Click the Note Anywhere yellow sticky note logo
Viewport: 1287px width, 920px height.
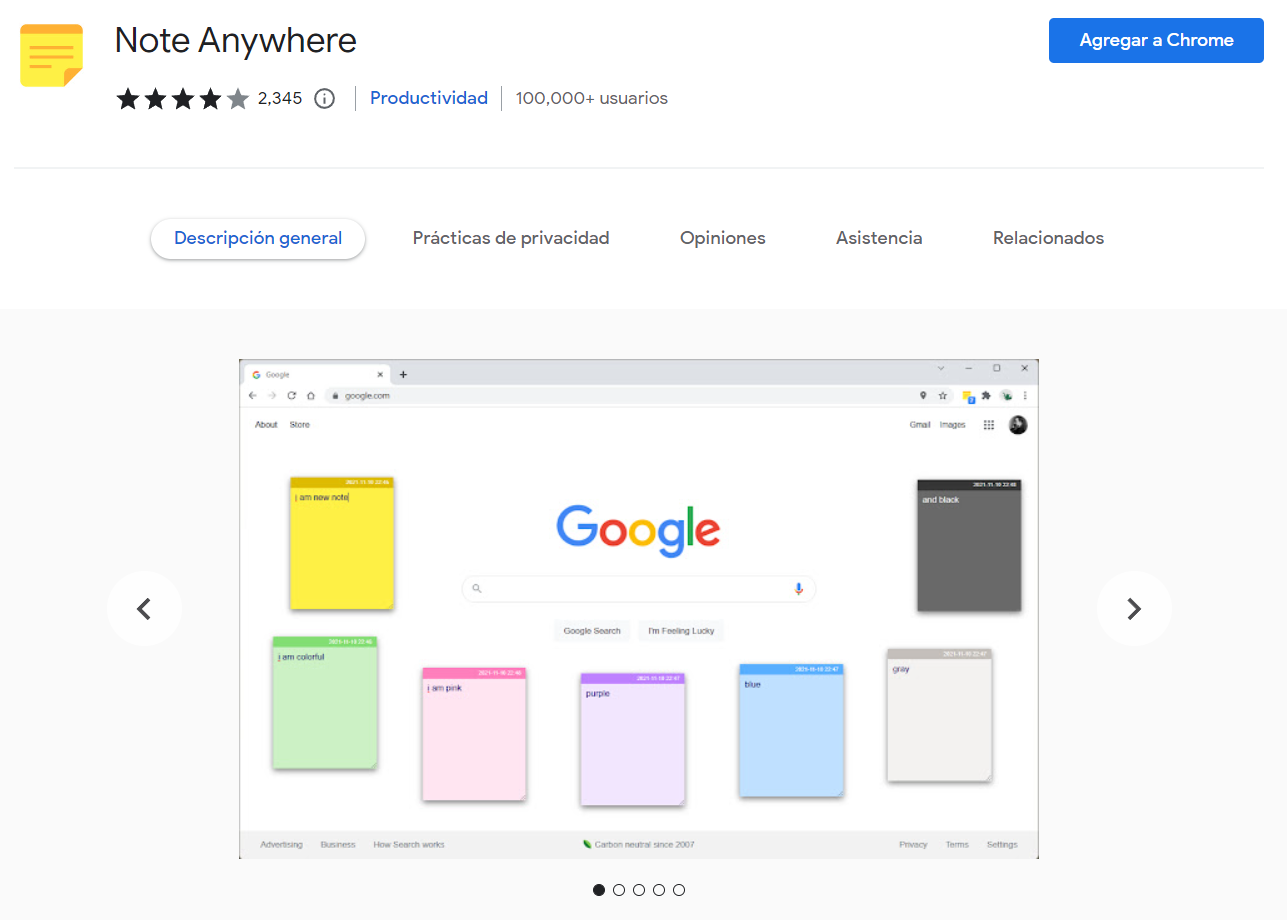51,56
